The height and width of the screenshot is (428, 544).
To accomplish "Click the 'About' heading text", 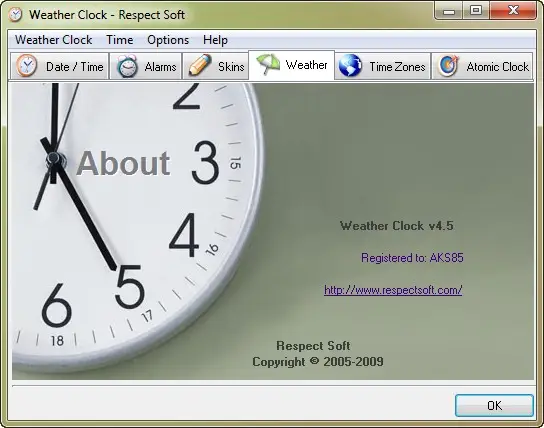I will (124, 163).
